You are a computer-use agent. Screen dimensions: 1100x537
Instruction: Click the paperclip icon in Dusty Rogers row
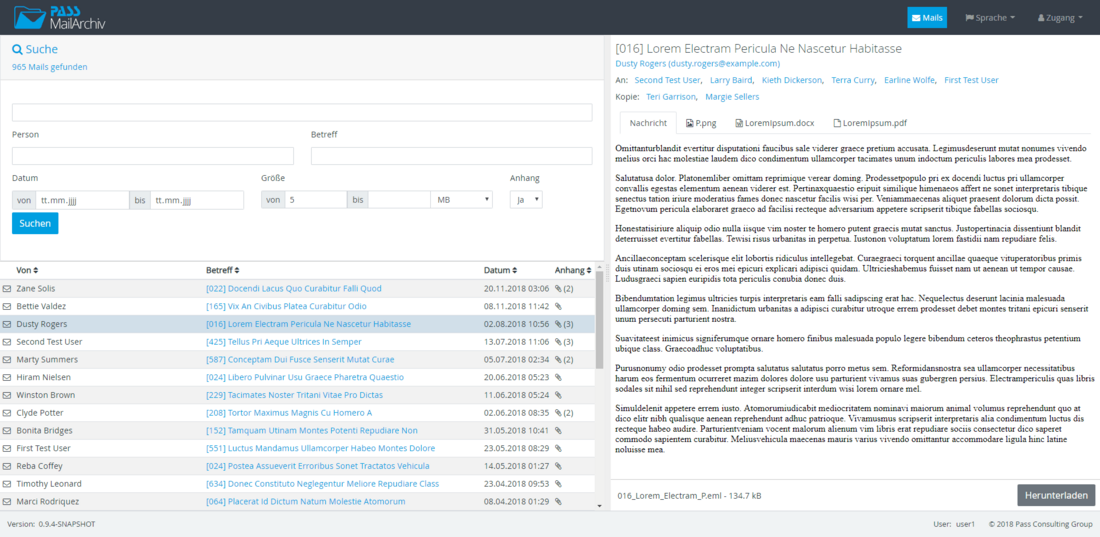(559, 324)
